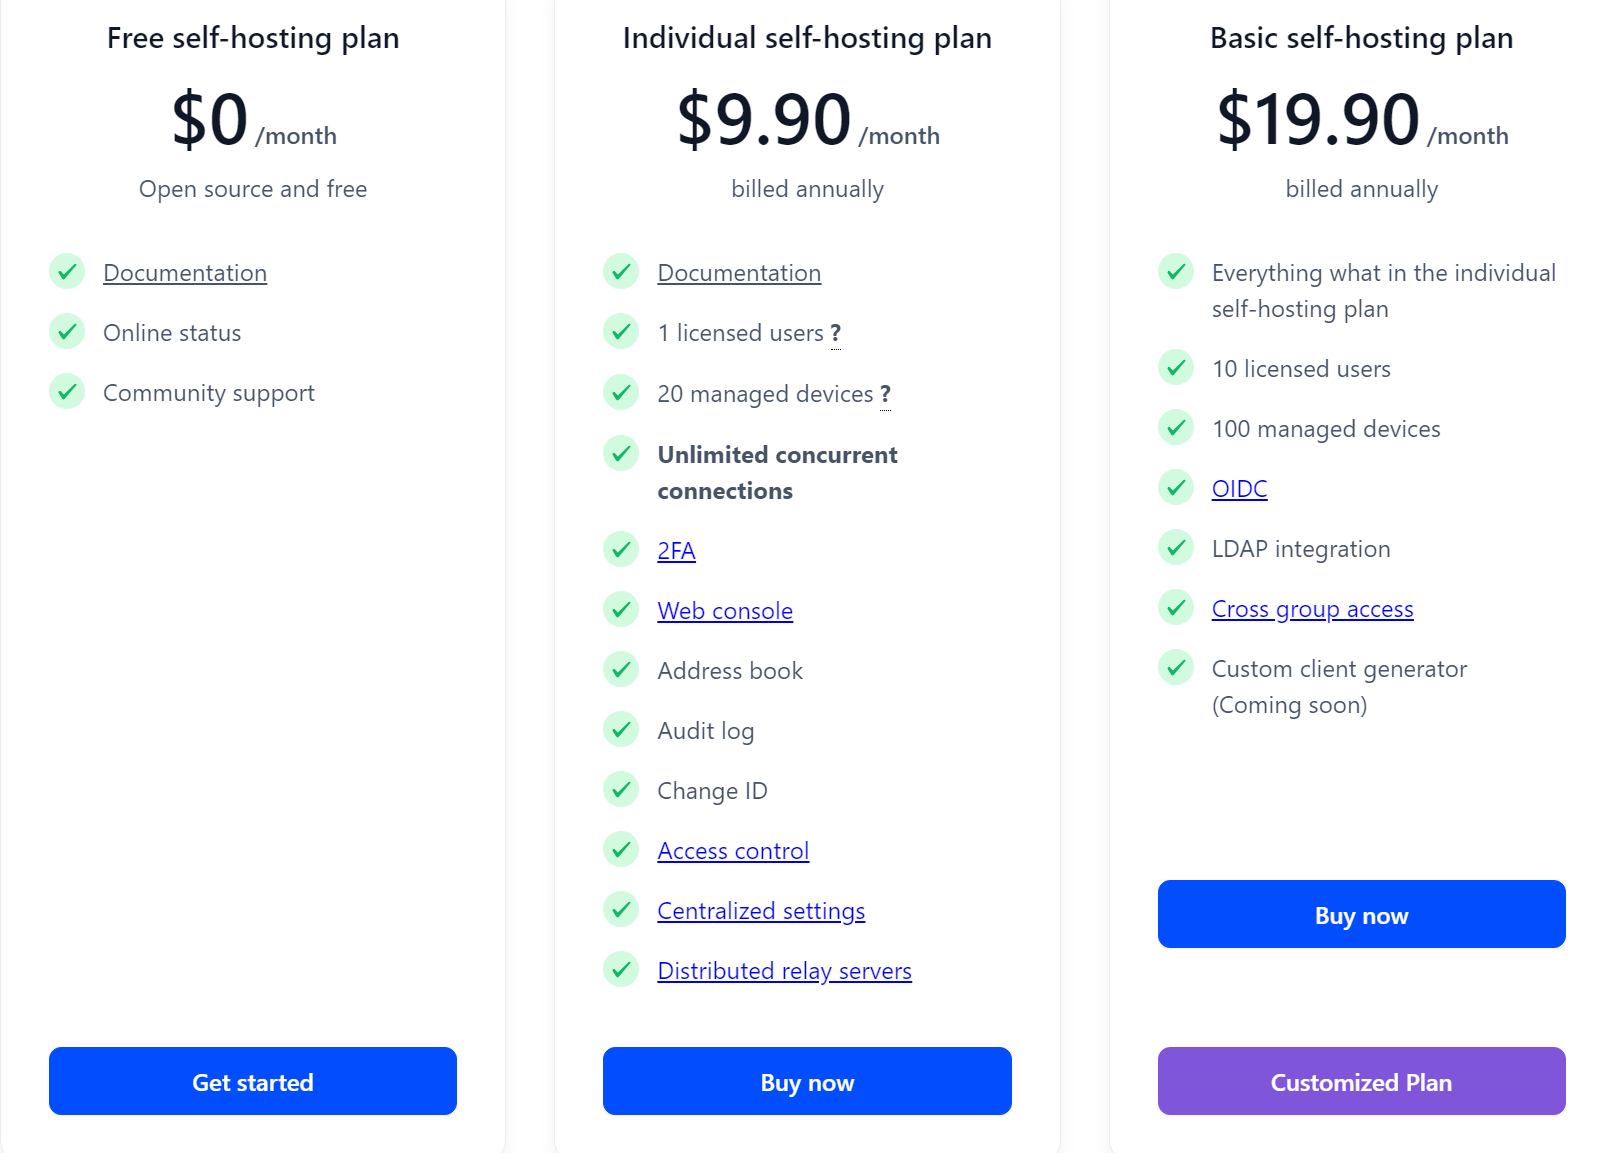Click the checkmark icon beside Address book
The height and width of the screenshot is (1153, 1611).
[x=621, y=670]
